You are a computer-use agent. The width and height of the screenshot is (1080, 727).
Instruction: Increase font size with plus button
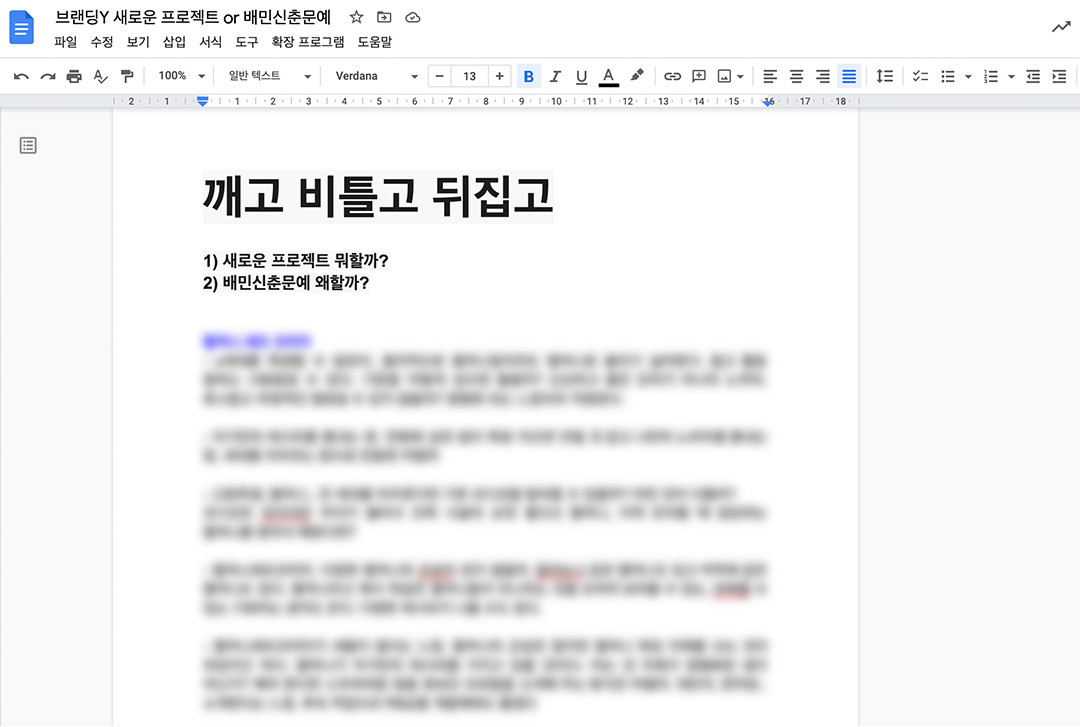coord(499,76)
